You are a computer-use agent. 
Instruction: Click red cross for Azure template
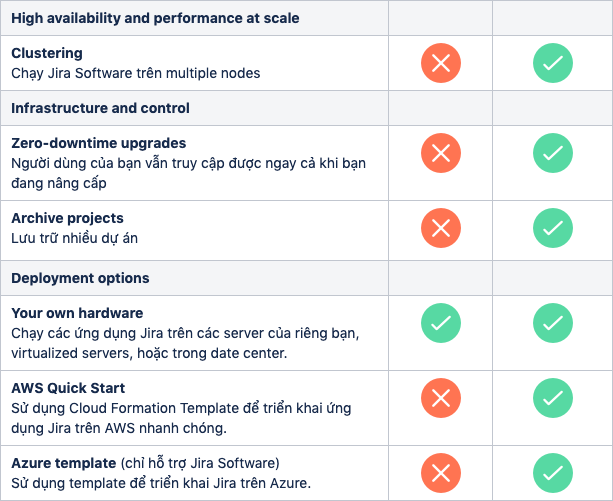441,473
